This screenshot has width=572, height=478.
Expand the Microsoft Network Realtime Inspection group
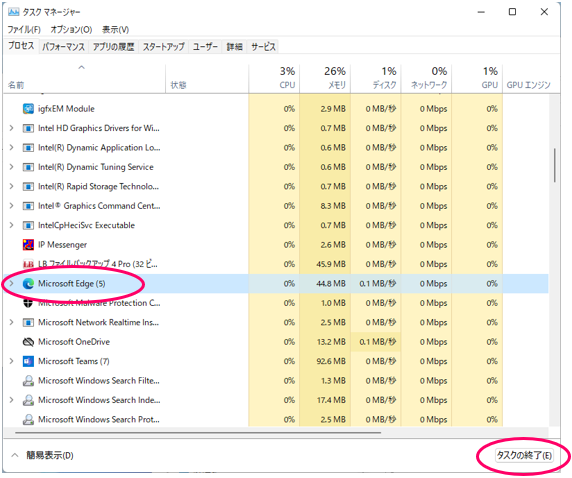tap(11, 322)
